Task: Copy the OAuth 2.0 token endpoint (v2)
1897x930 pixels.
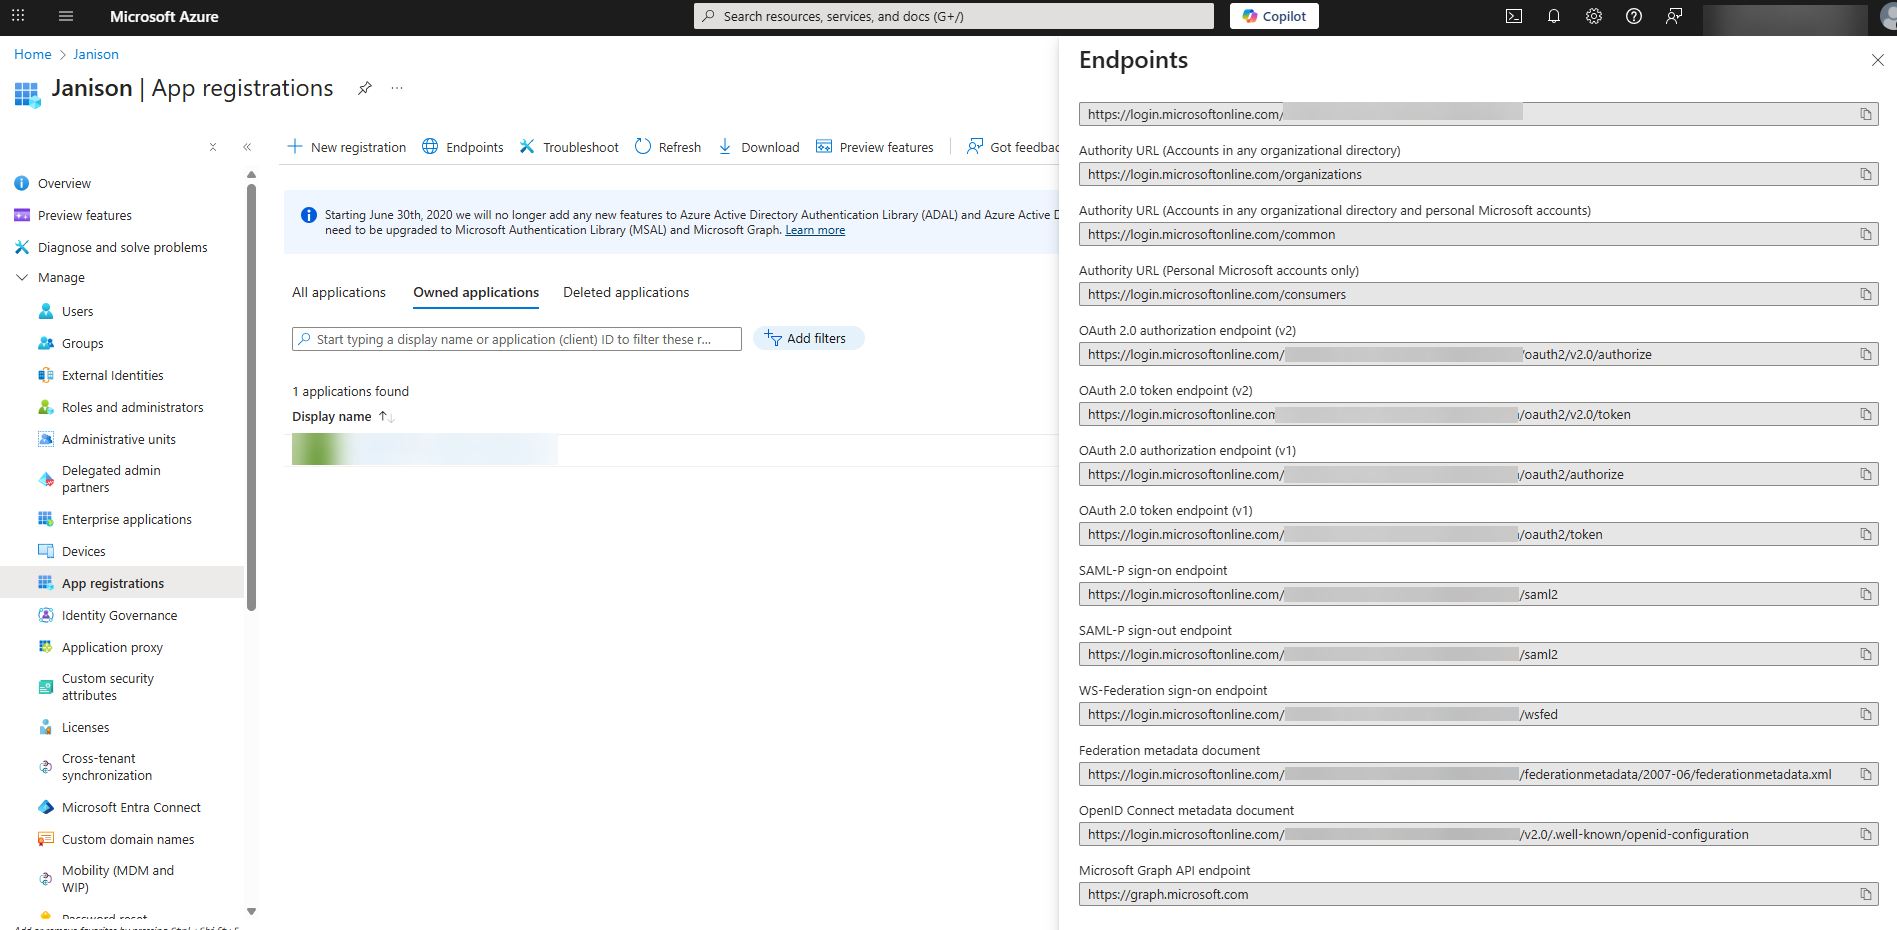Action: [1865, 414]
